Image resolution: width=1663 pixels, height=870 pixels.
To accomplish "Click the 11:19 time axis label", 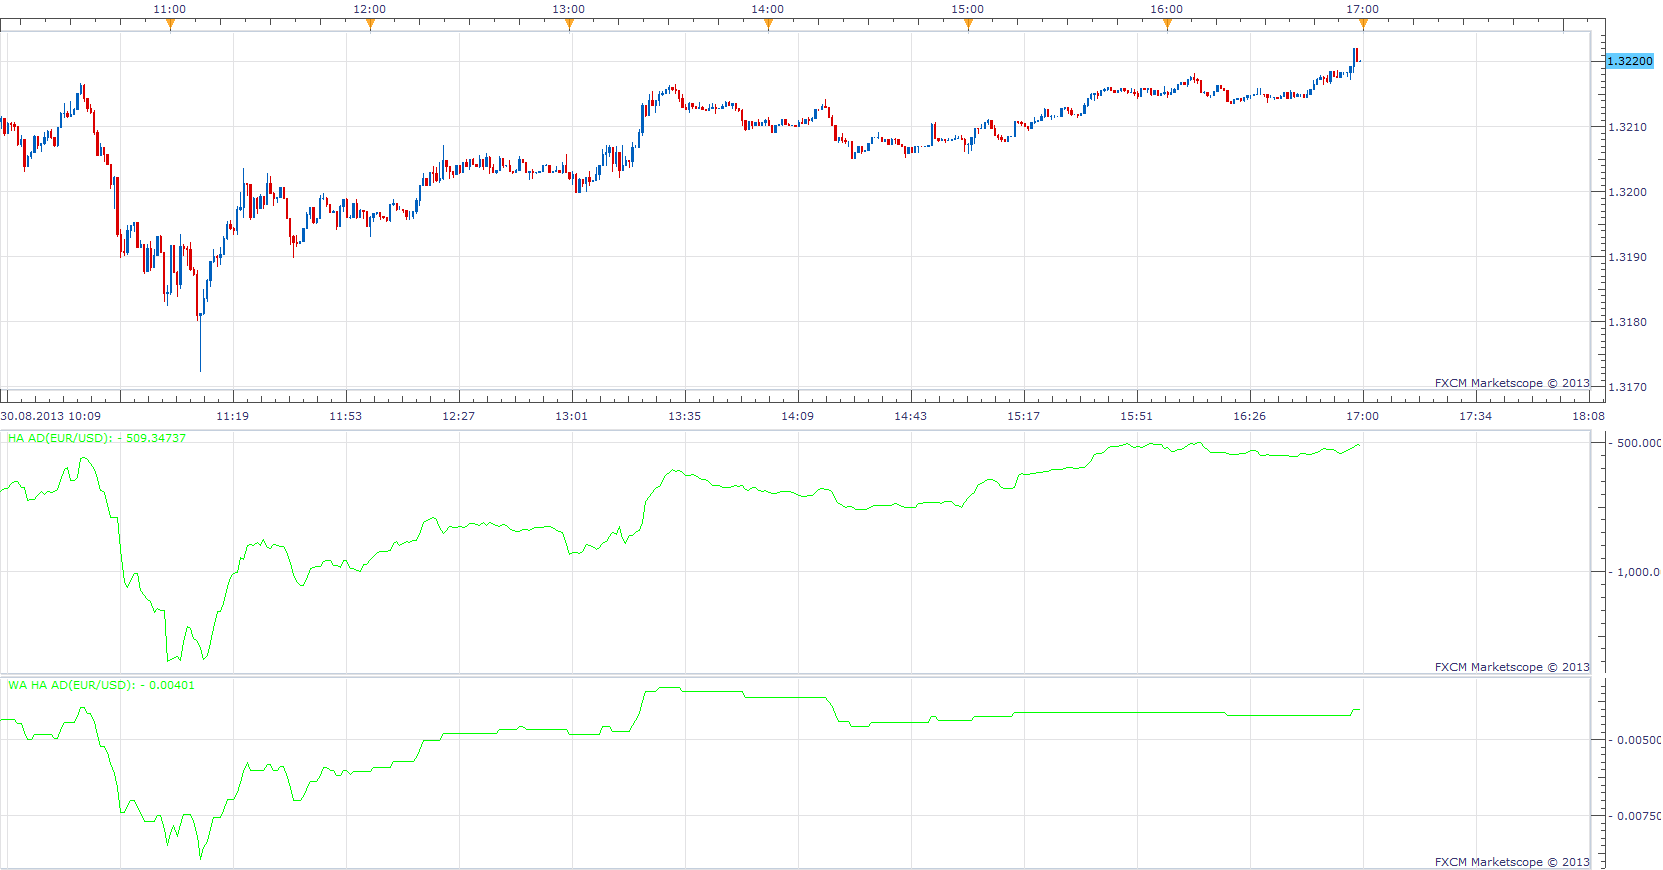I will pyautogui.click(x=233, y=416).
